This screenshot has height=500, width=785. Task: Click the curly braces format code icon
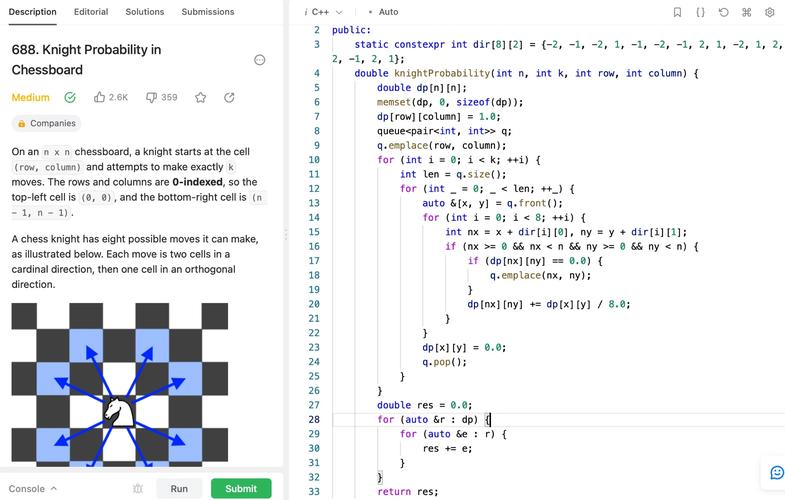tap(700, 12)
